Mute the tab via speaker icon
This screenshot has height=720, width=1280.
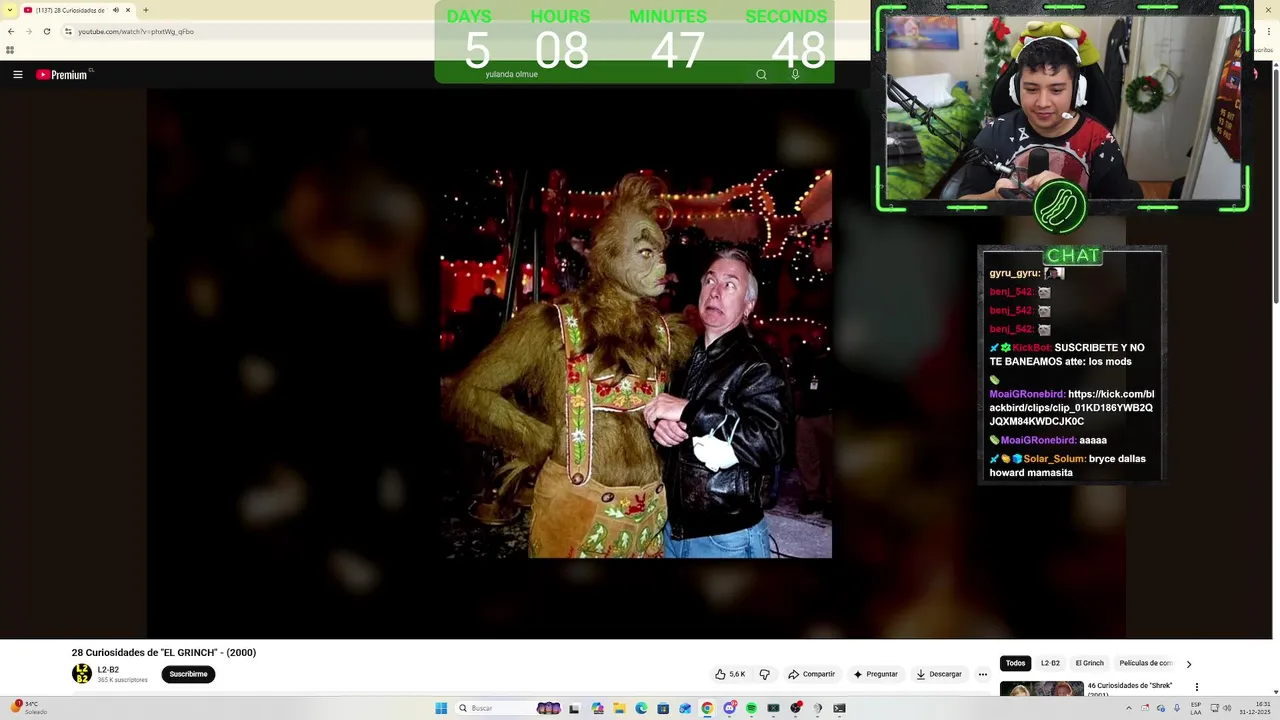pyautogui.click(x=116, y=10)
